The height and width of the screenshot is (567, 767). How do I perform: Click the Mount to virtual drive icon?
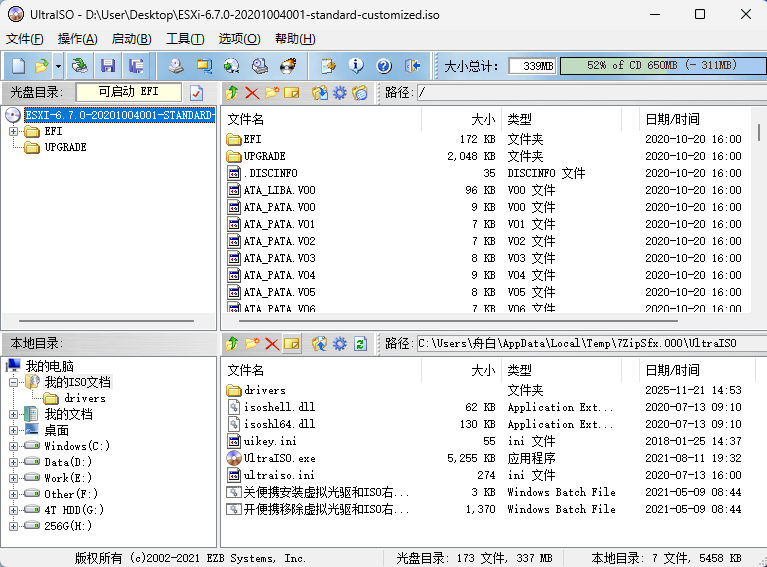click(x=260, y=66)
